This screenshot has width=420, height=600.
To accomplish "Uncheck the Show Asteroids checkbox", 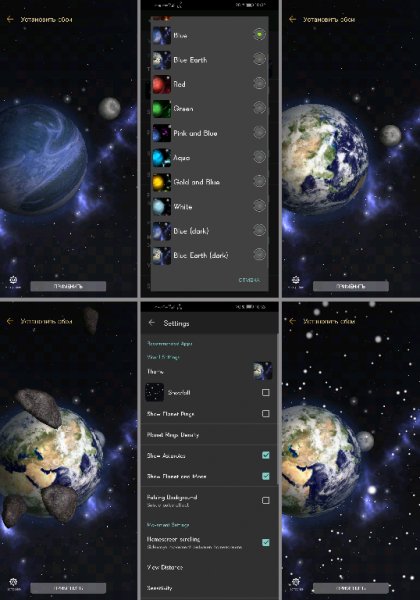I will point(265,455).
